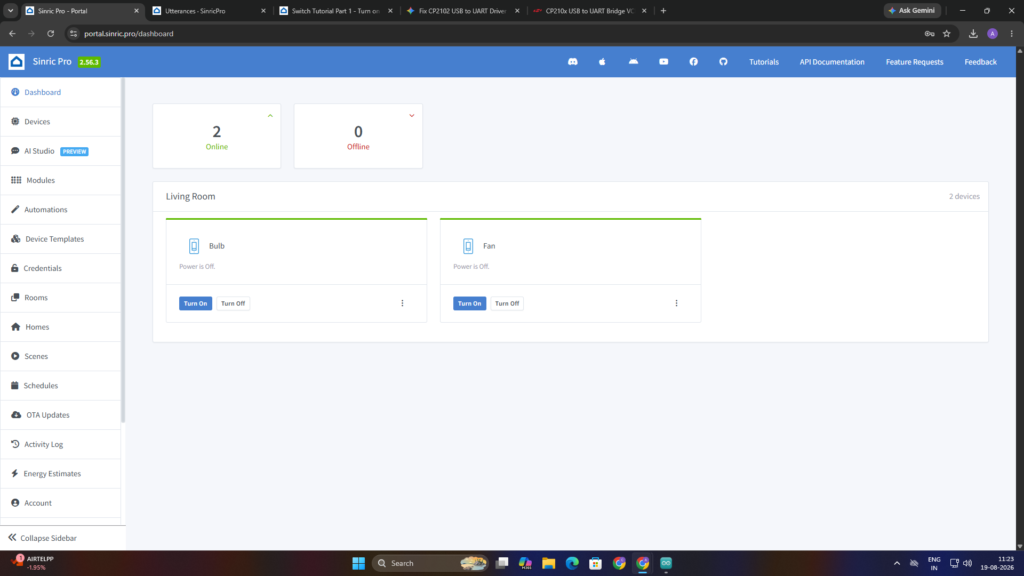Click the password key icon in address bar
The image size is (1024, 576).
pyautogui.click(x=929, y=33)
